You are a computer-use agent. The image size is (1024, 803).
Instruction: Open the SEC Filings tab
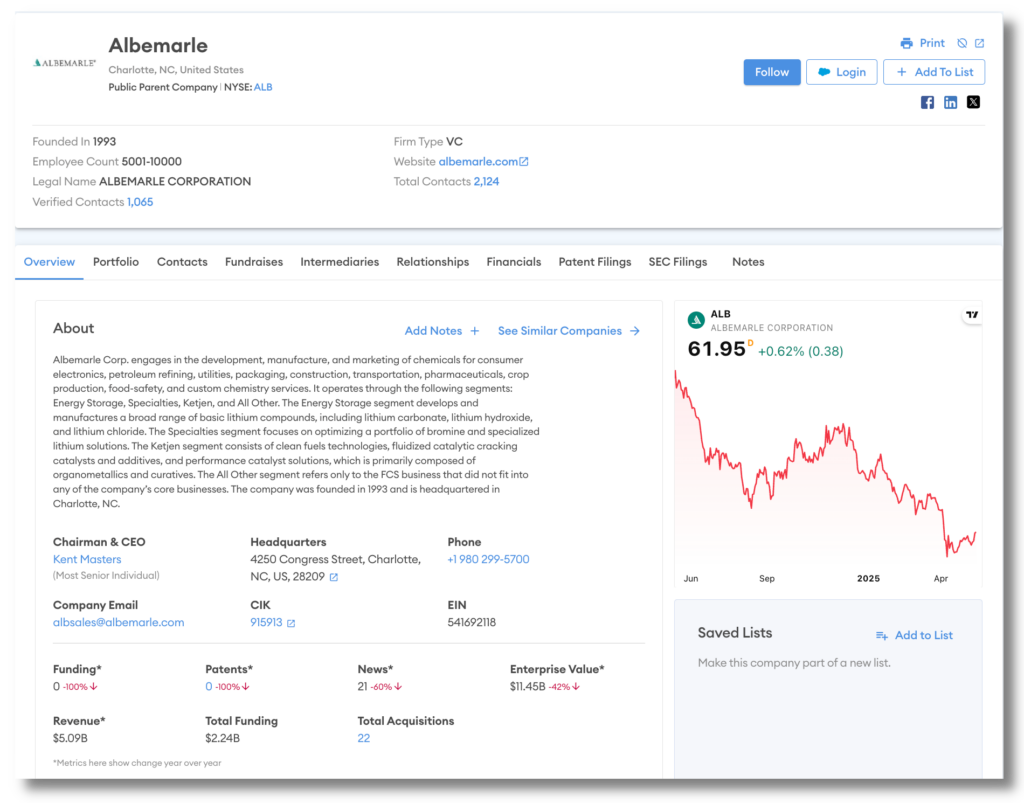click(x=678, y=262)
